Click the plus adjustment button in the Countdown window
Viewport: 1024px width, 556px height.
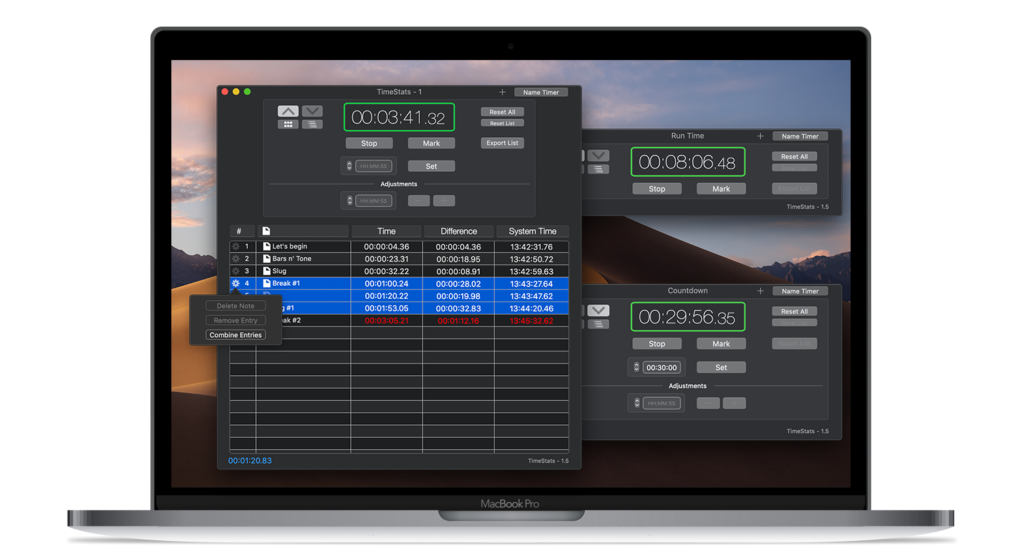pyautogui.click(x=734, y=403)
